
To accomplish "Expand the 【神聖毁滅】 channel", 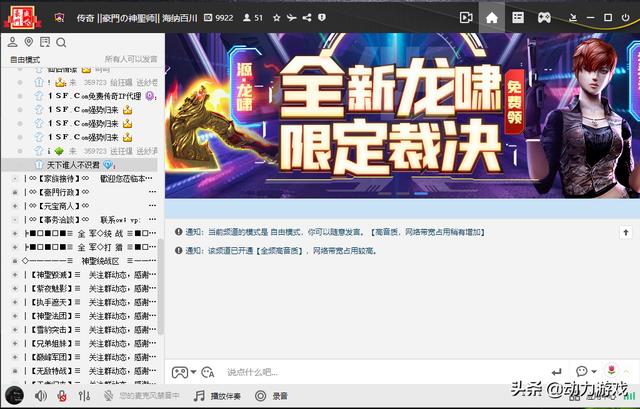I will pyautogui.click(x=15, y=275).
